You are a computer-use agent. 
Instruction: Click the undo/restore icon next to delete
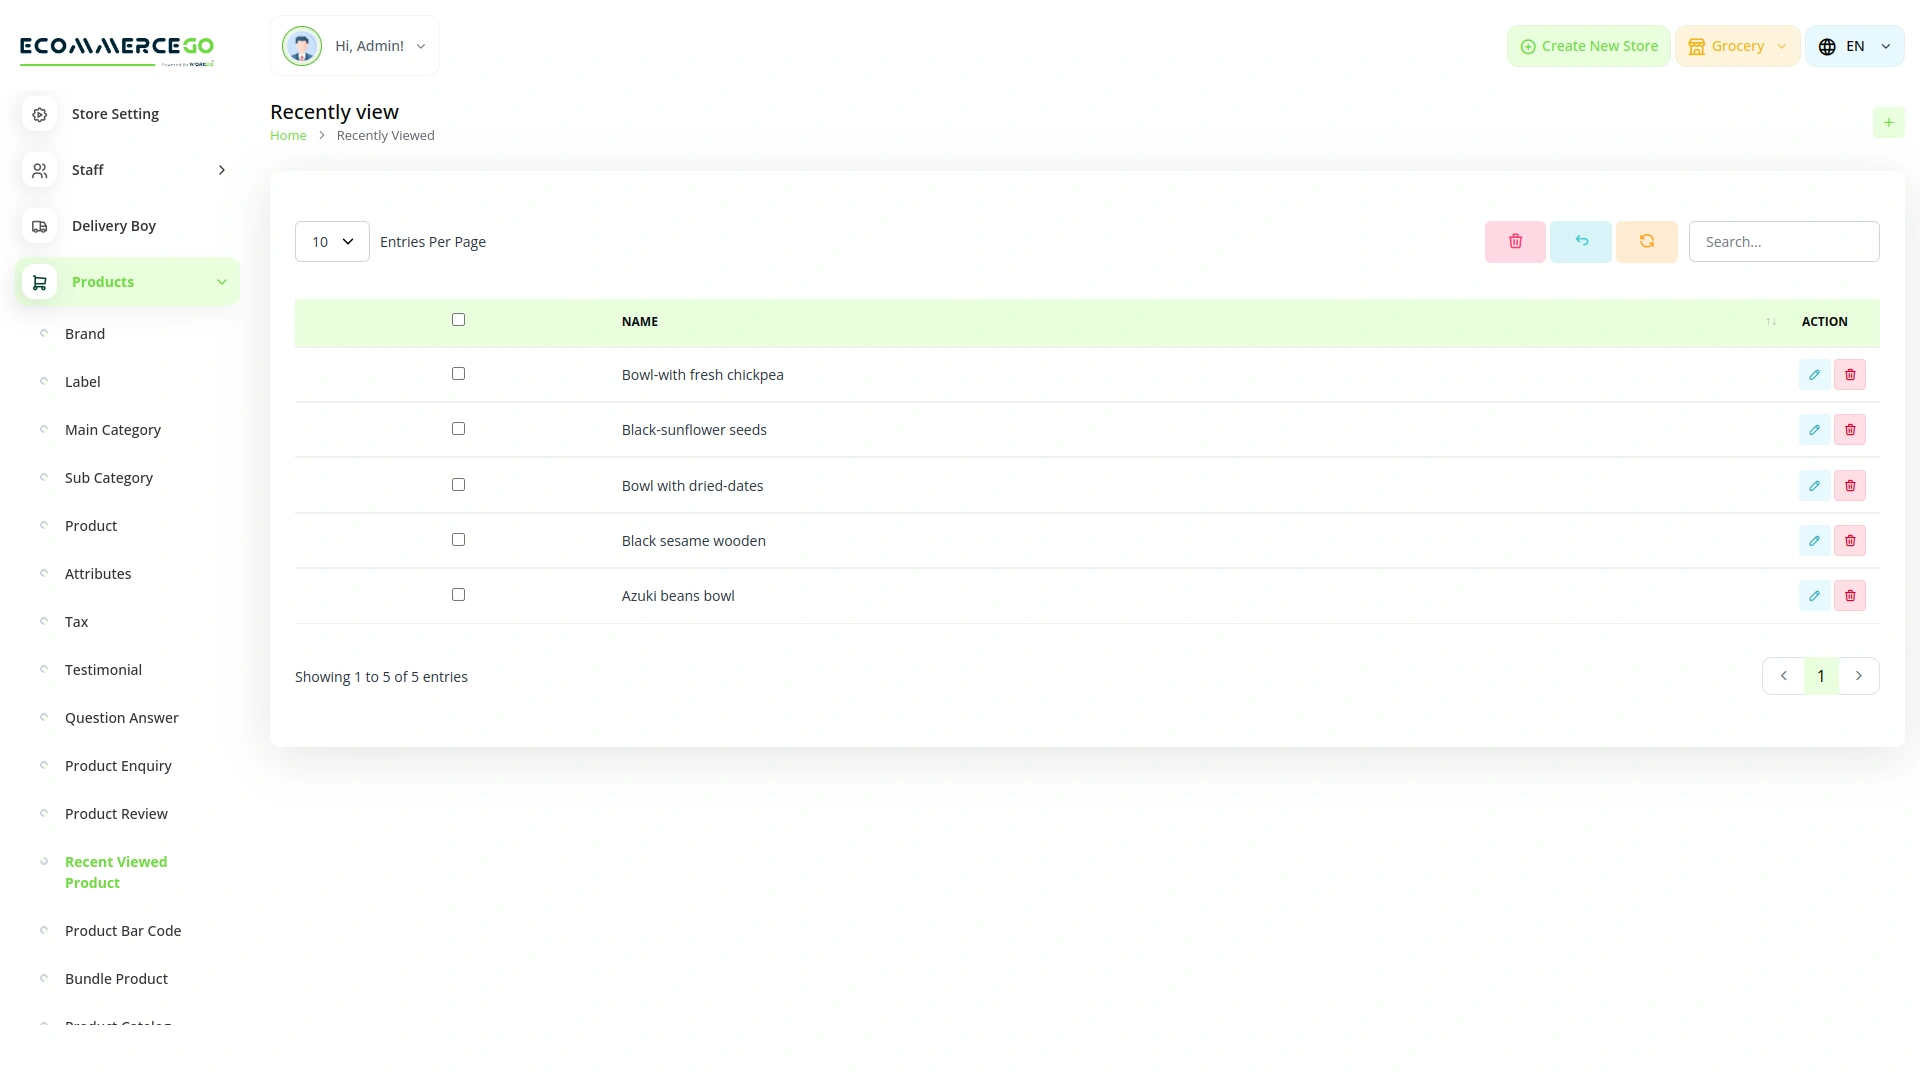[1580, 241]
